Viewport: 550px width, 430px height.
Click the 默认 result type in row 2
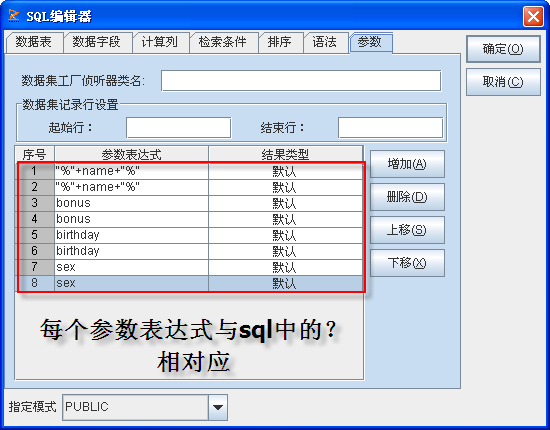pos(286,187)
